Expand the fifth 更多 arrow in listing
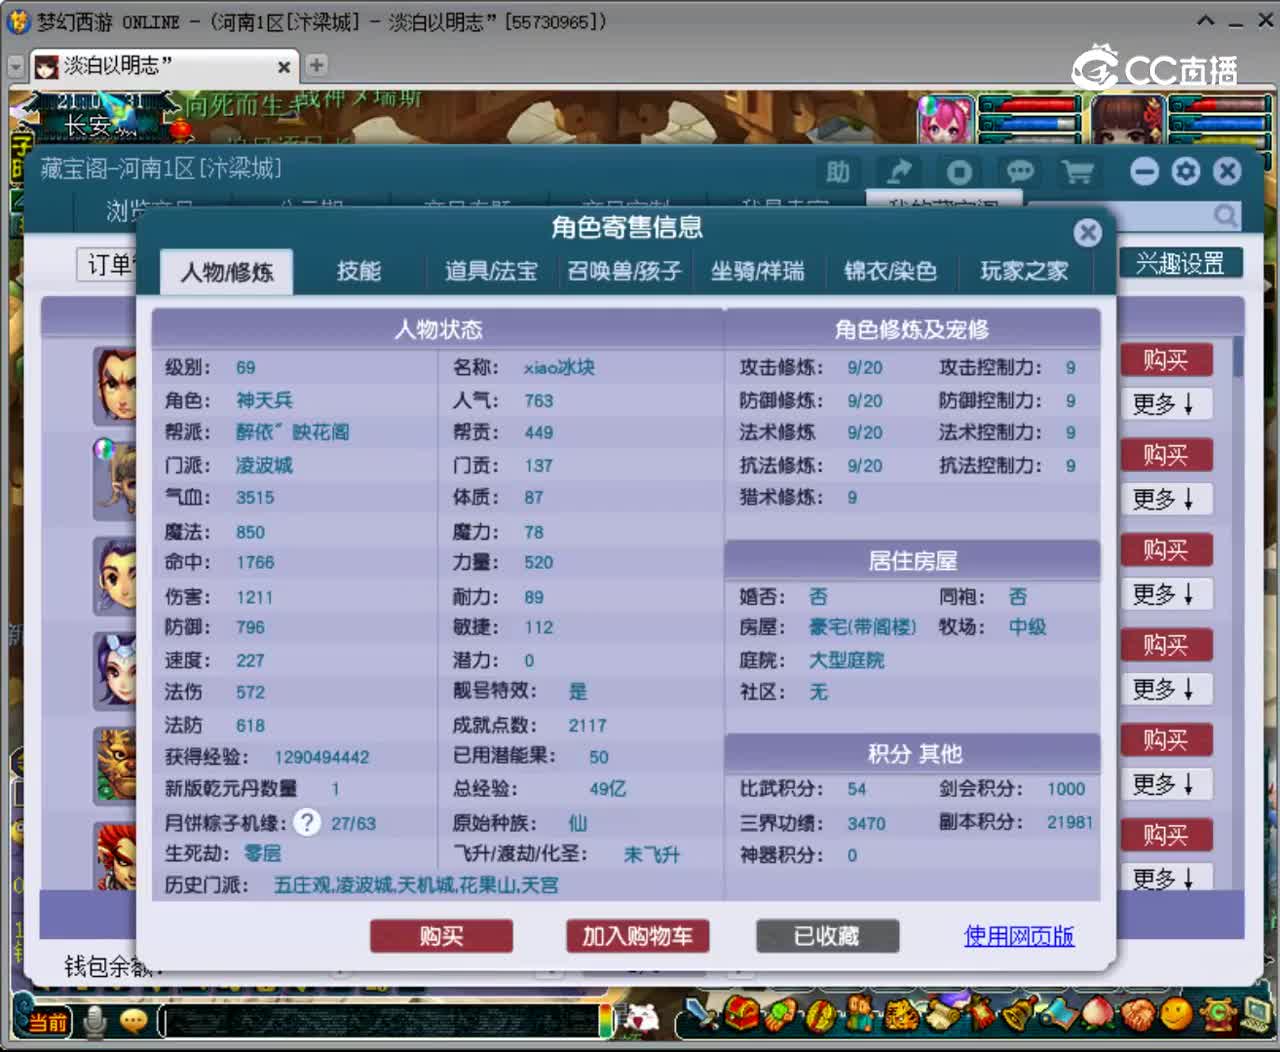This screenshot has width=1280, height=1052. pos(1166,784)
